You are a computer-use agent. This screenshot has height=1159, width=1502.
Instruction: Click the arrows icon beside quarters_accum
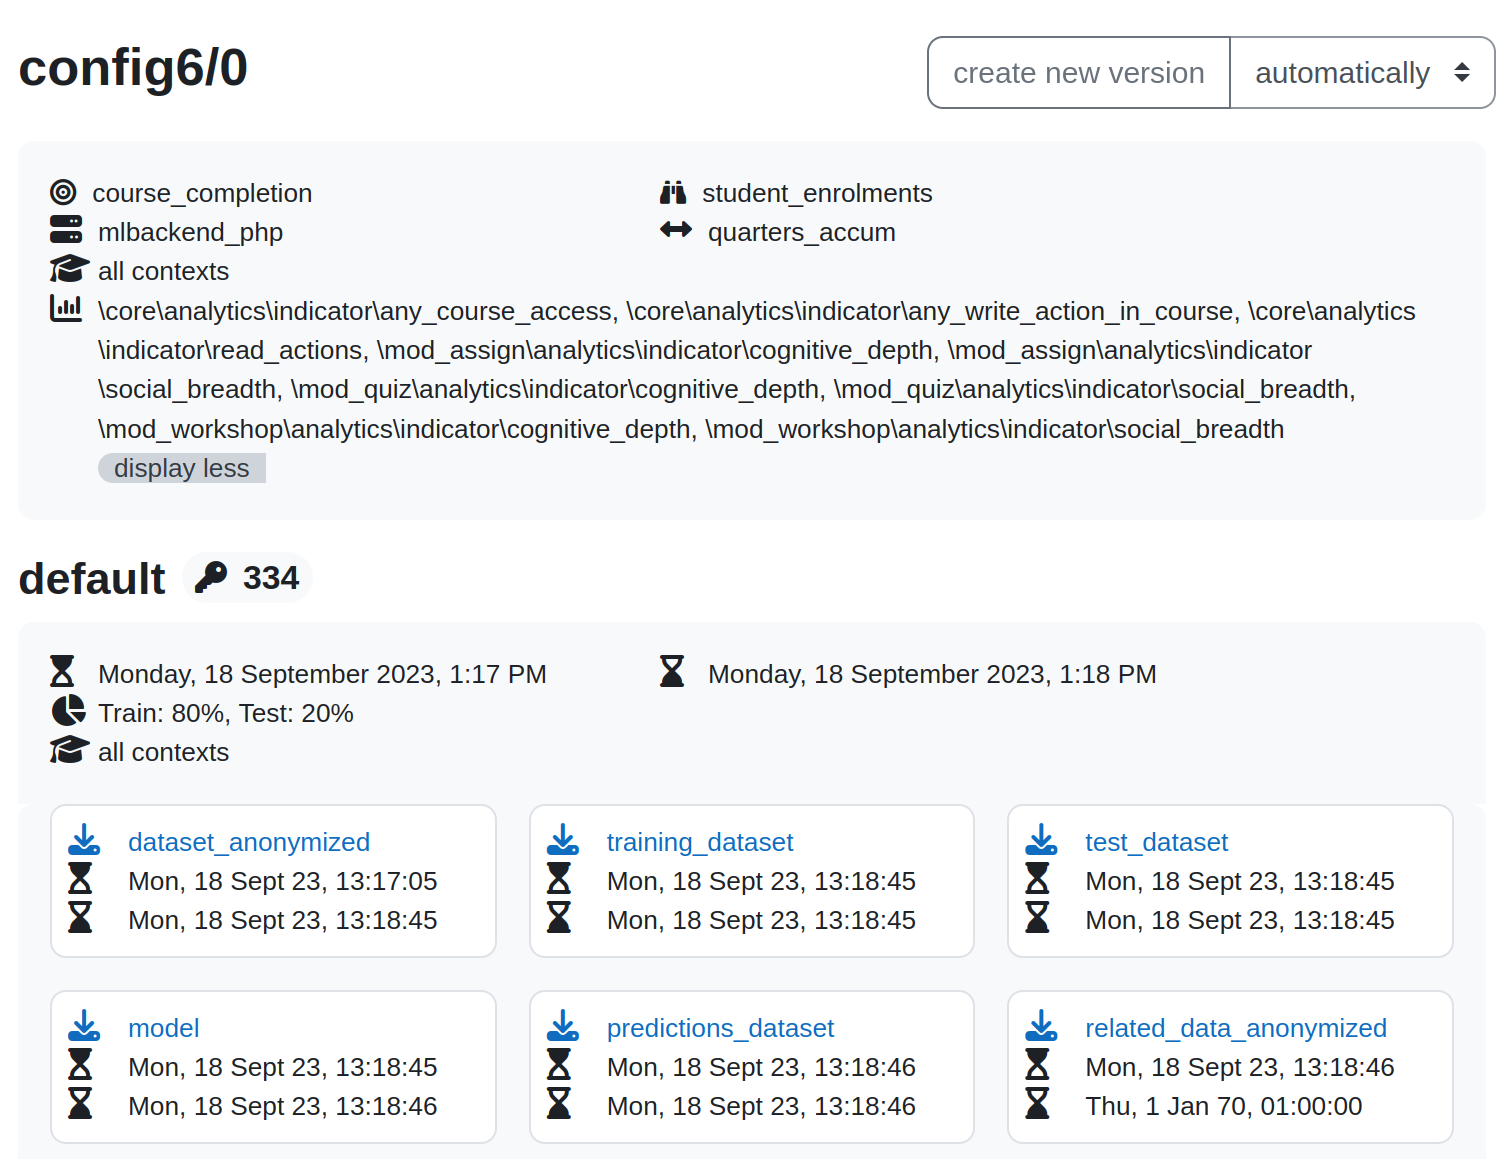[x=676, y=230]
